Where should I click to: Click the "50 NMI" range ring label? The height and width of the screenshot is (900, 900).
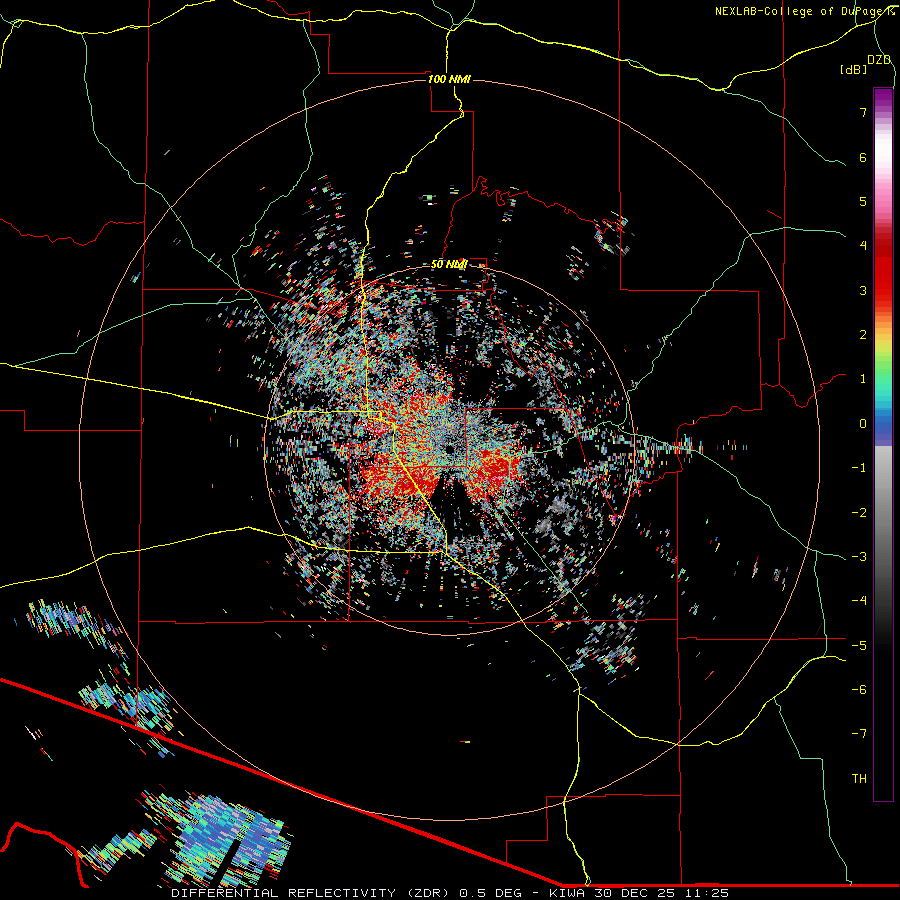pyautogui.click(x=449, y=265)
